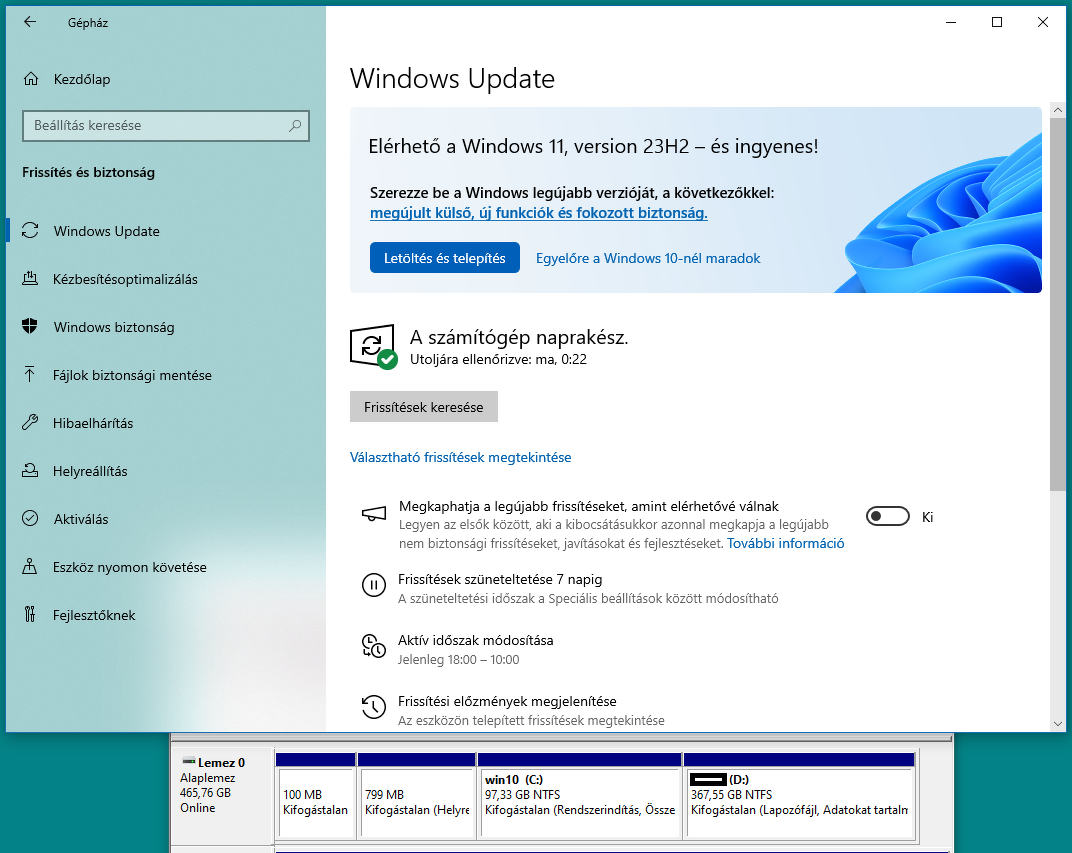Click the scrollbar thumb in Windows Update pane
The width and height of the screenshot is (1072, 853).
pos(1057,304)
